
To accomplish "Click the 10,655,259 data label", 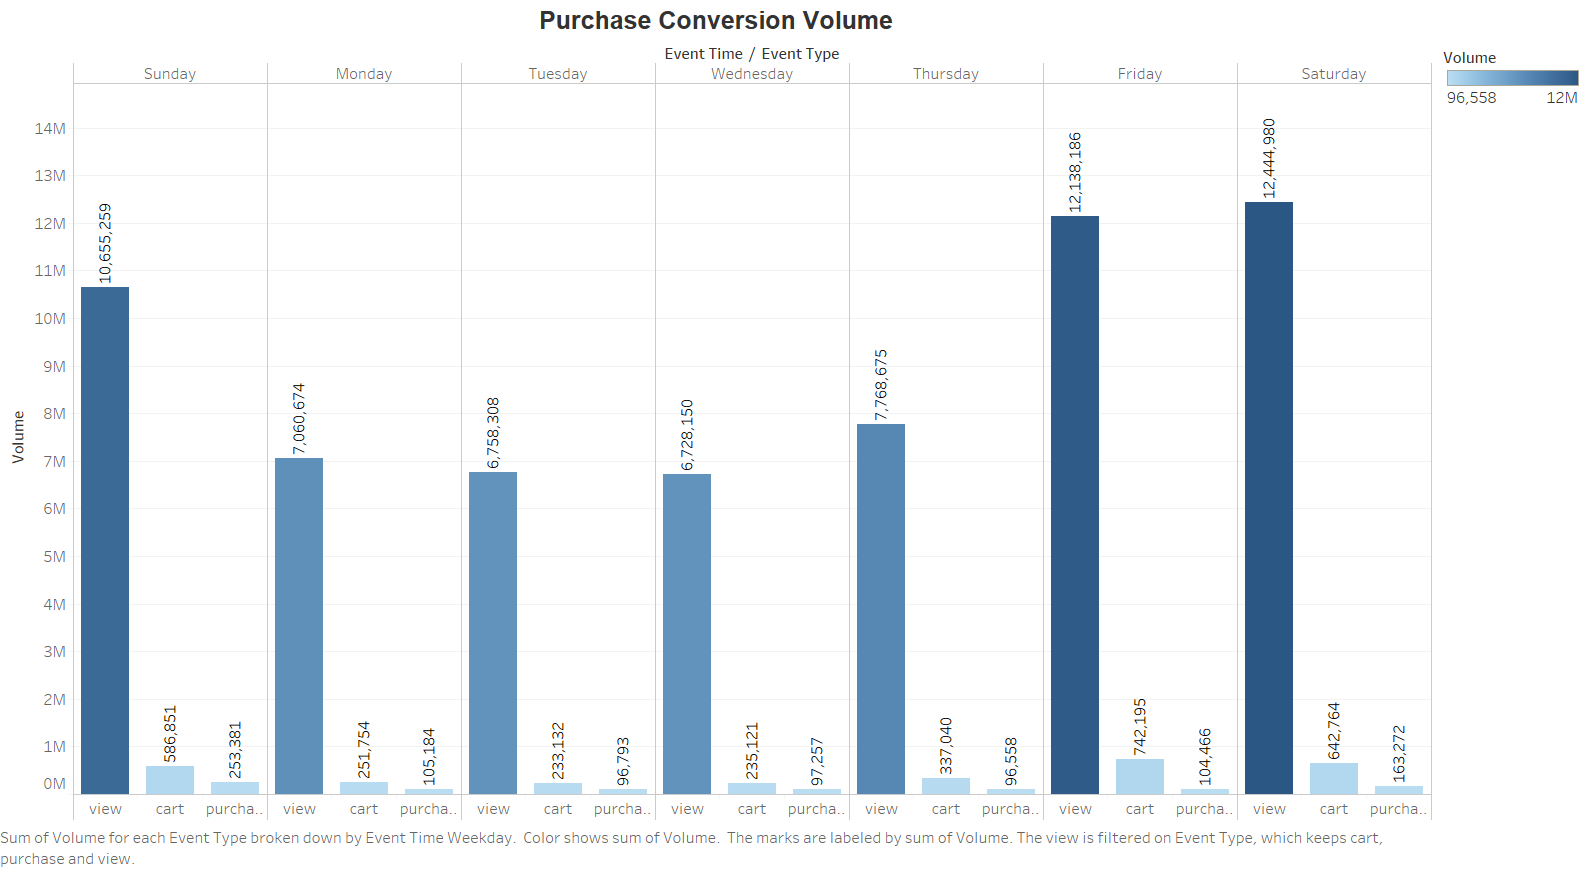I will pos(105,243).
